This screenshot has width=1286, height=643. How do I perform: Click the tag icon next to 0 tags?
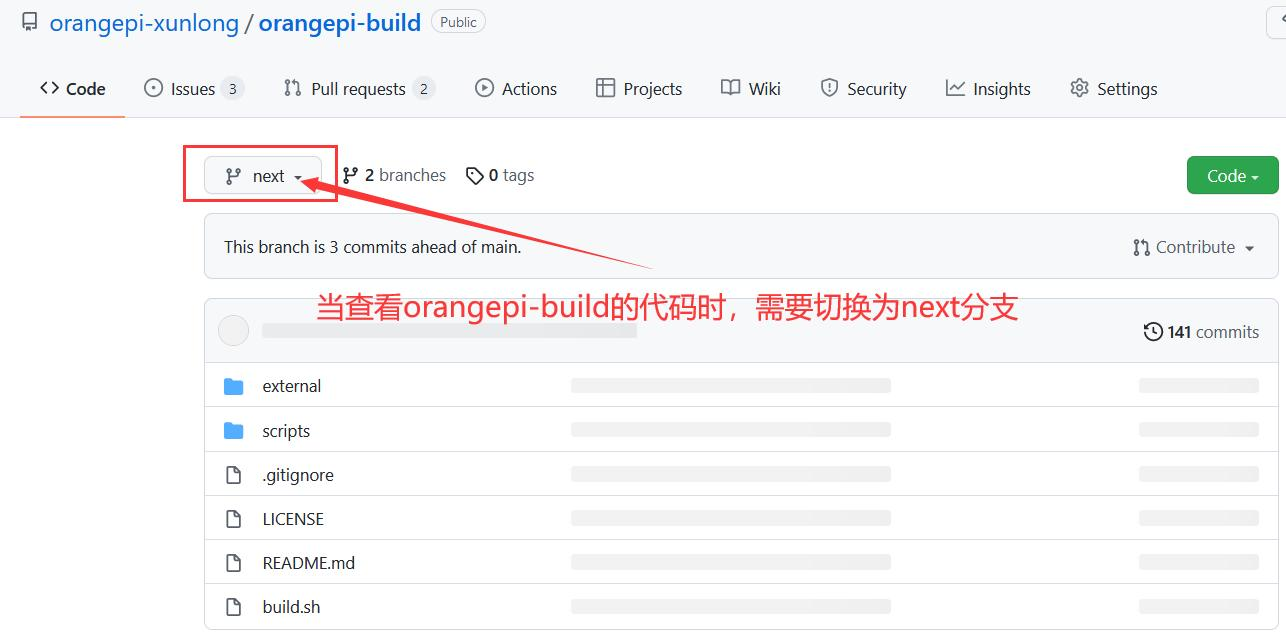[x=475, y=175]
